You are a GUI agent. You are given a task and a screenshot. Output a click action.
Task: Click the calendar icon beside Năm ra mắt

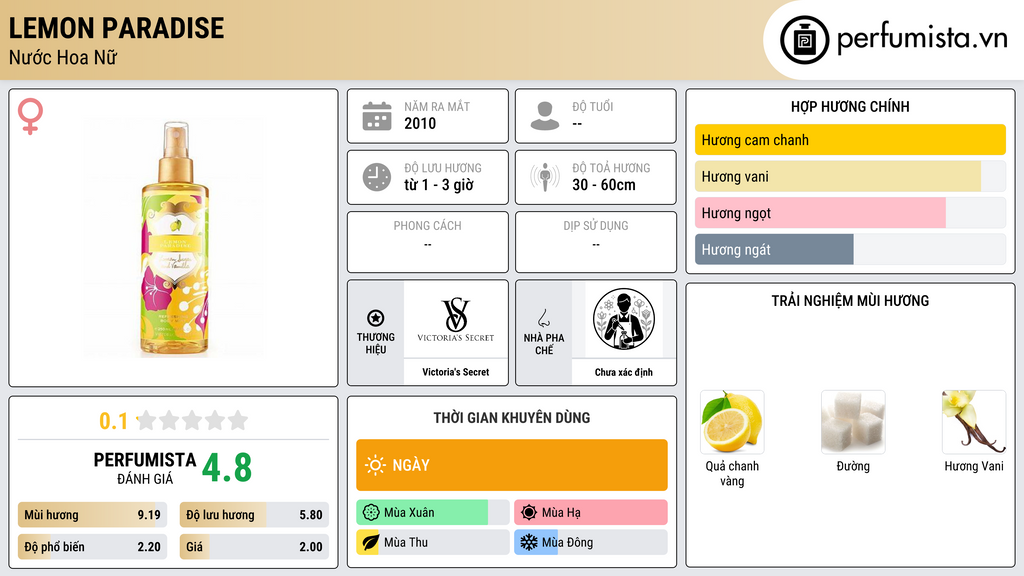click(x=377, y=116)
